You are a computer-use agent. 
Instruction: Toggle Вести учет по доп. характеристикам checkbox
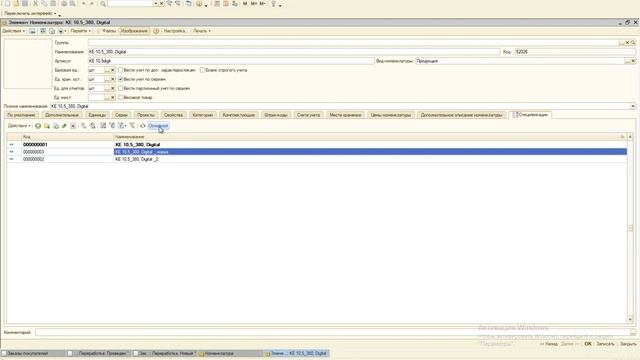(120, 70)
